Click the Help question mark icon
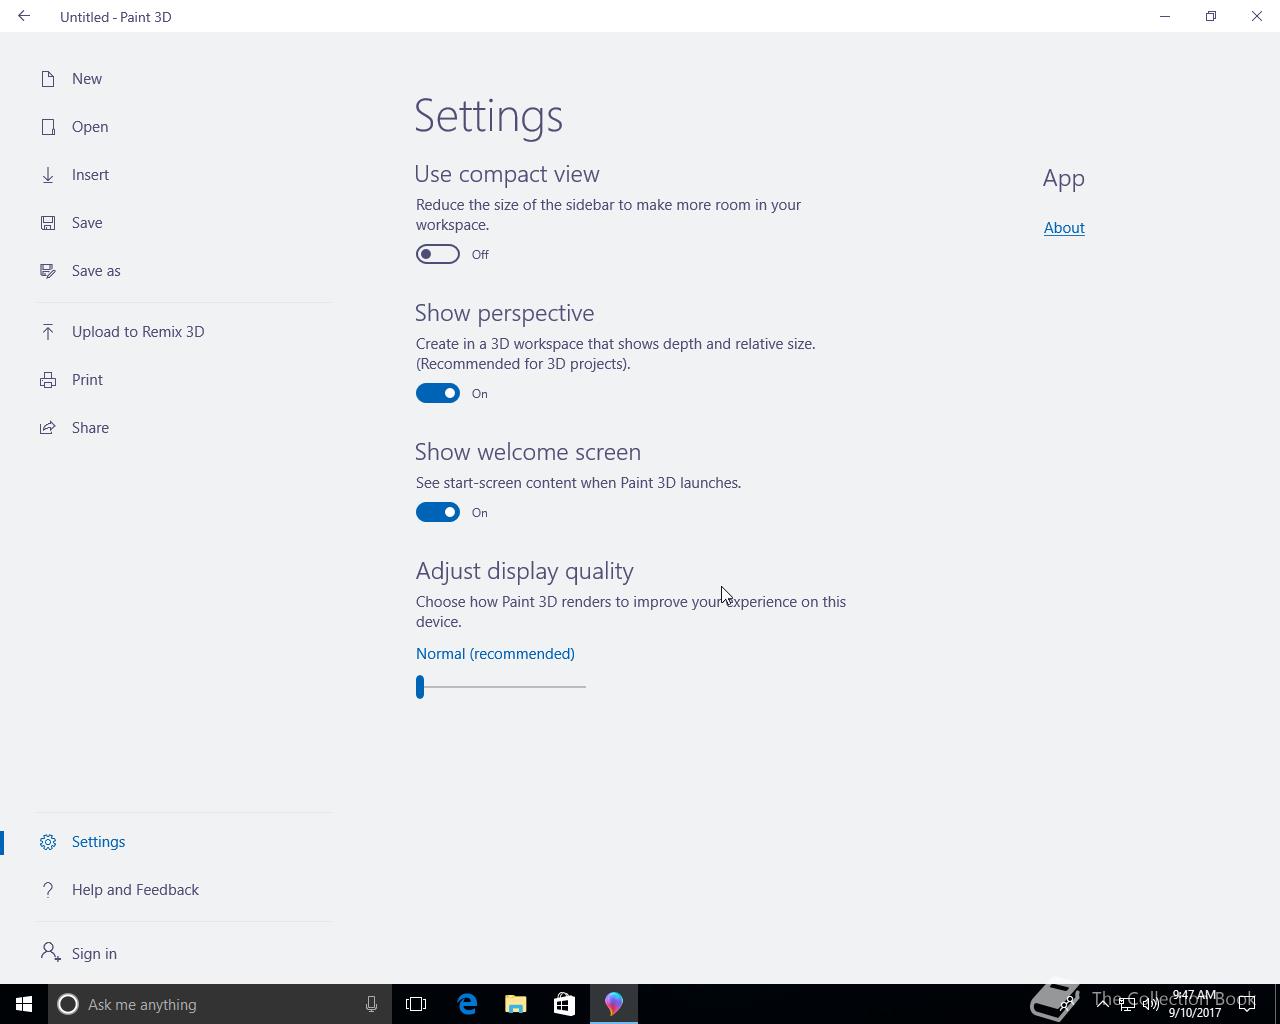 coord(47,890)
